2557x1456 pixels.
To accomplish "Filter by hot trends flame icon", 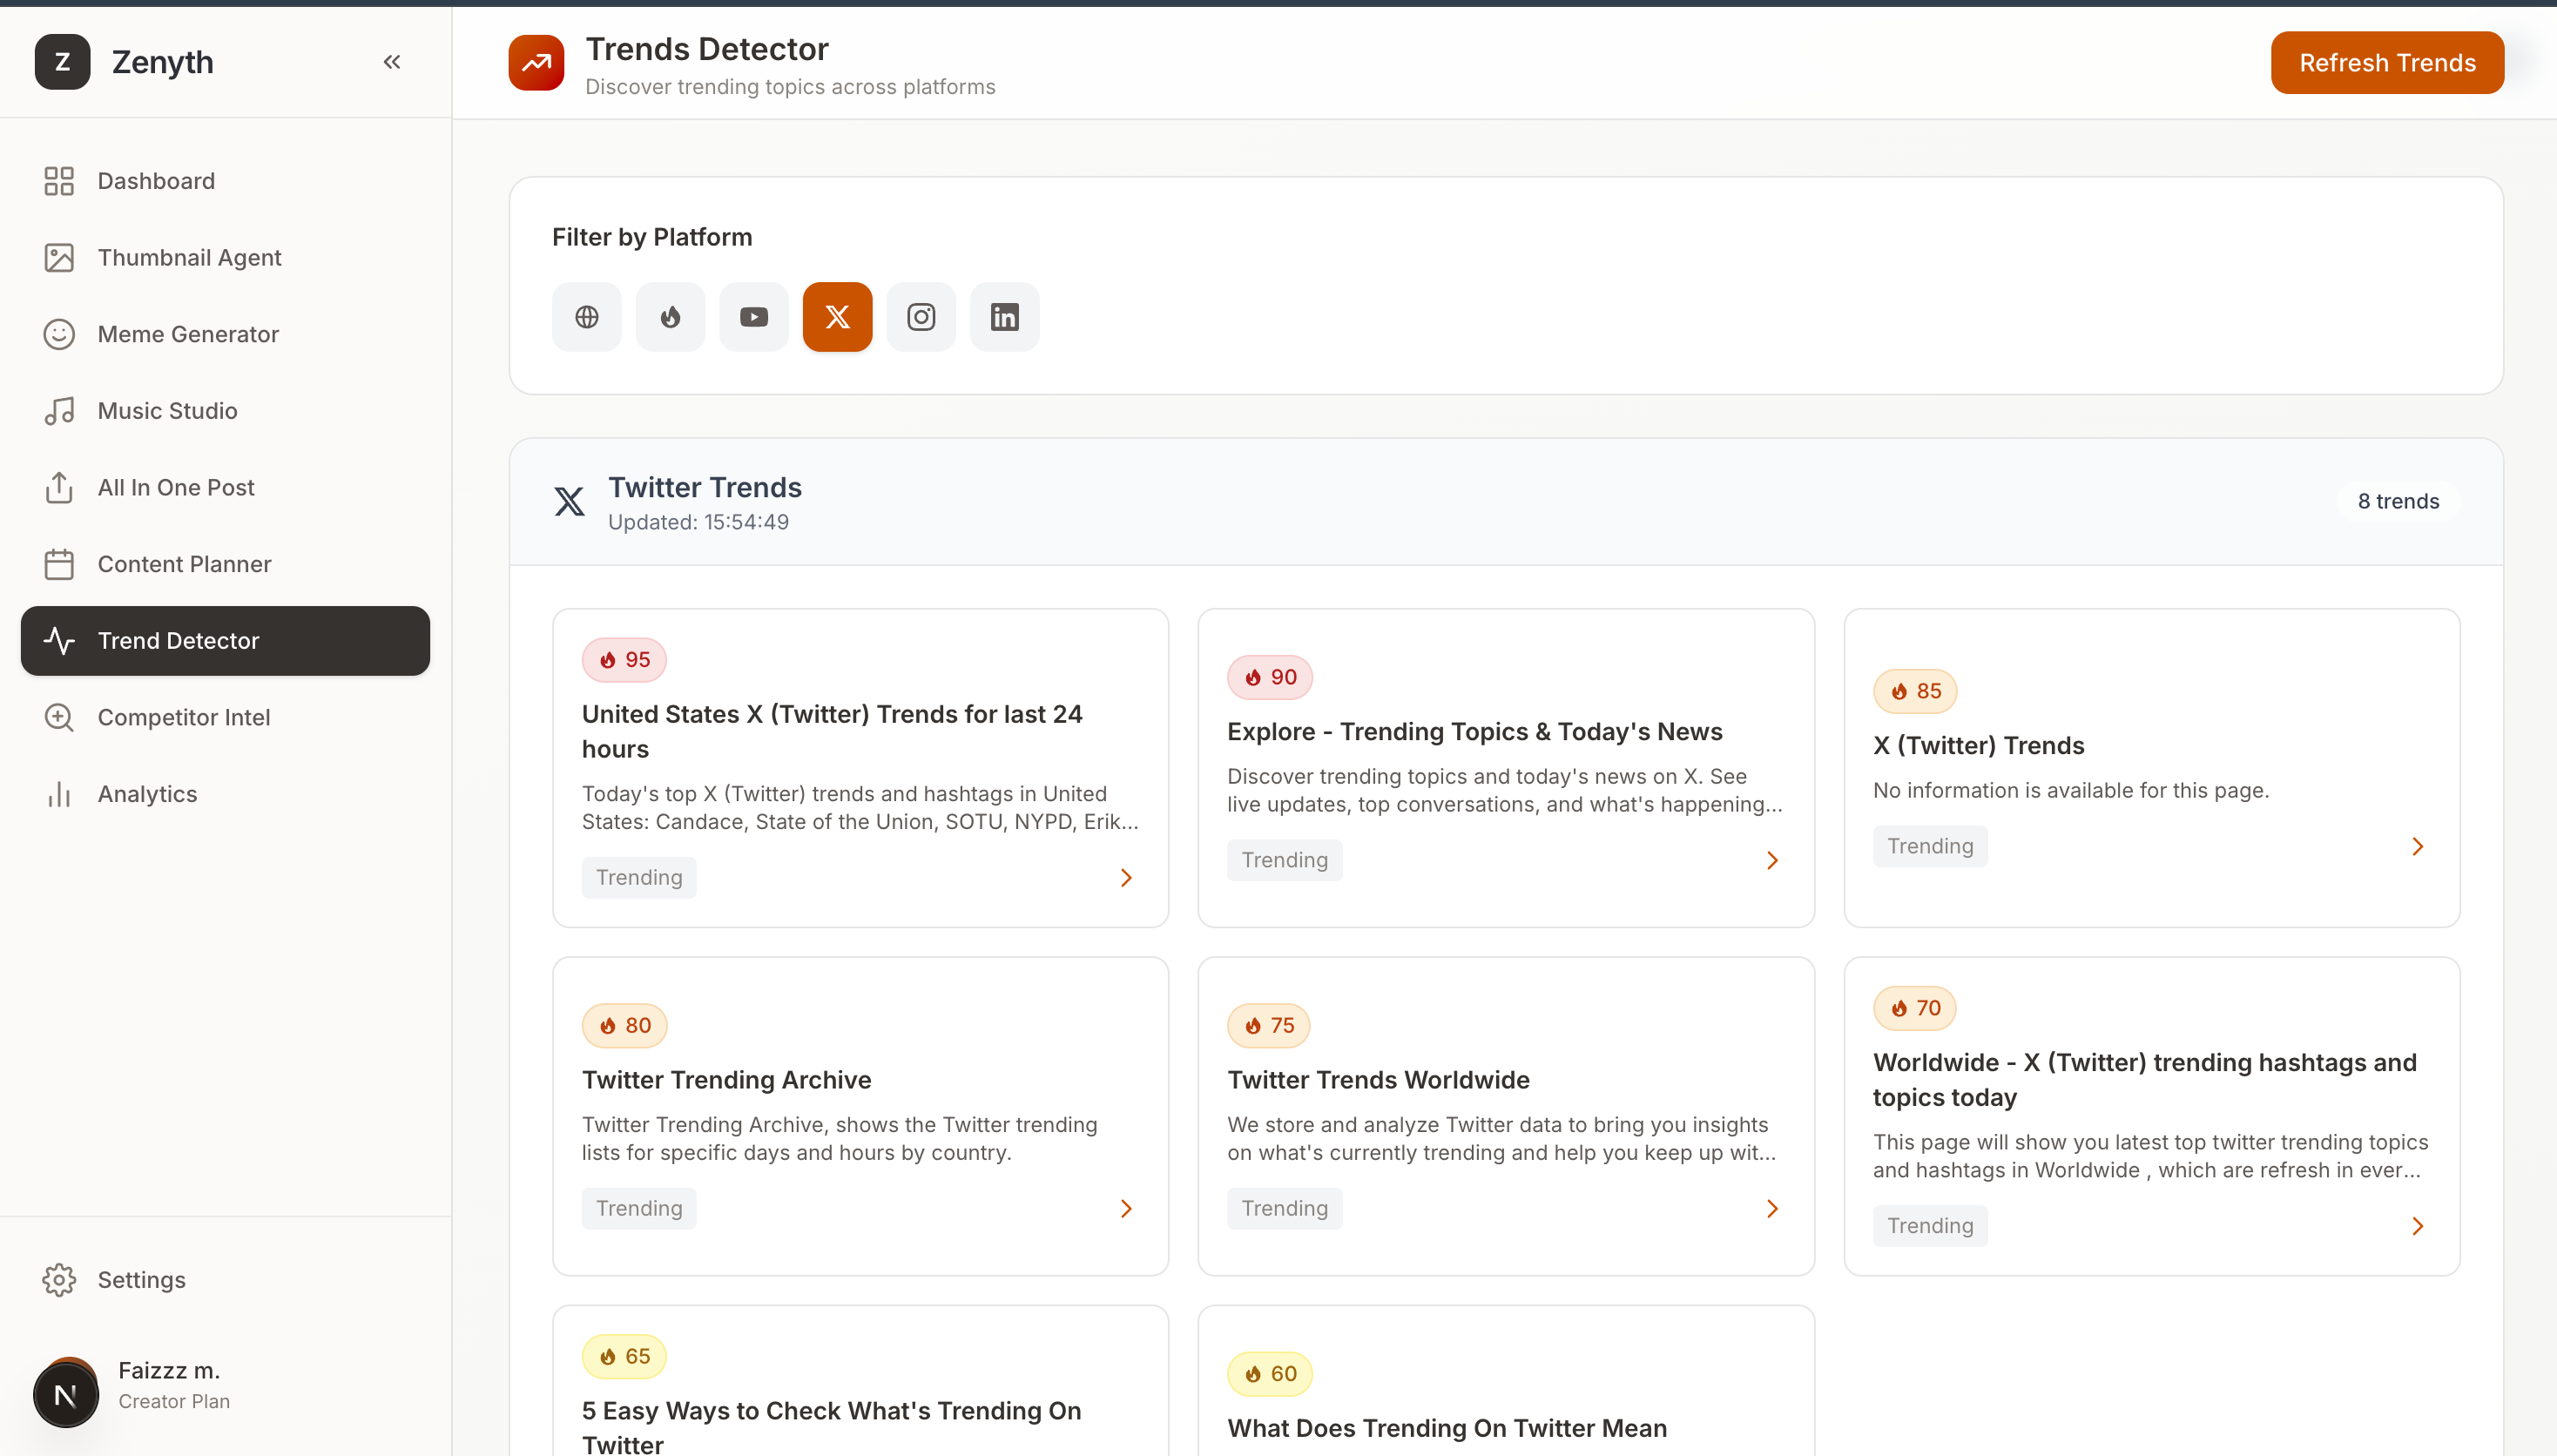I will [670, 317].
